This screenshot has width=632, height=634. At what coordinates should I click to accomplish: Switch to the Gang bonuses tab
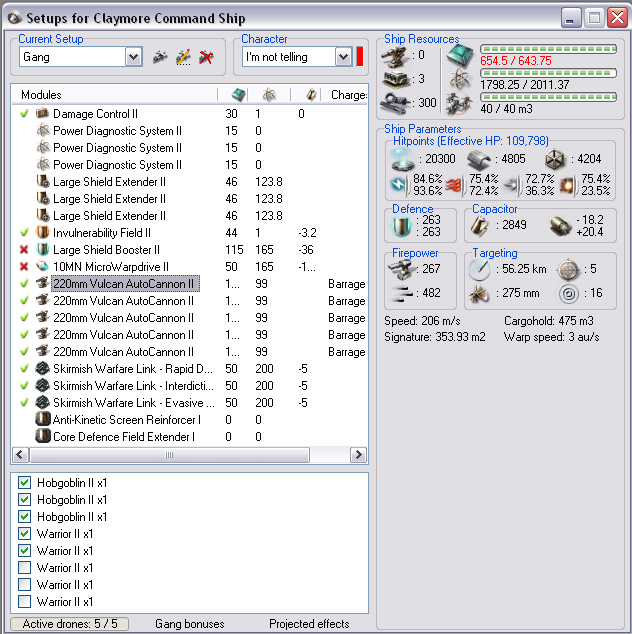190,623
